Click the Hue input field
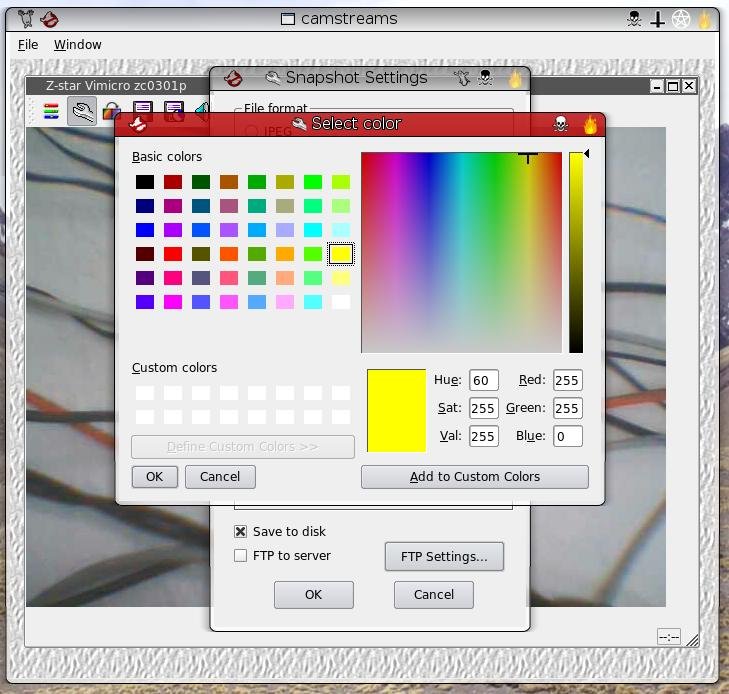 pyautogui.click(x=484, y=380)
